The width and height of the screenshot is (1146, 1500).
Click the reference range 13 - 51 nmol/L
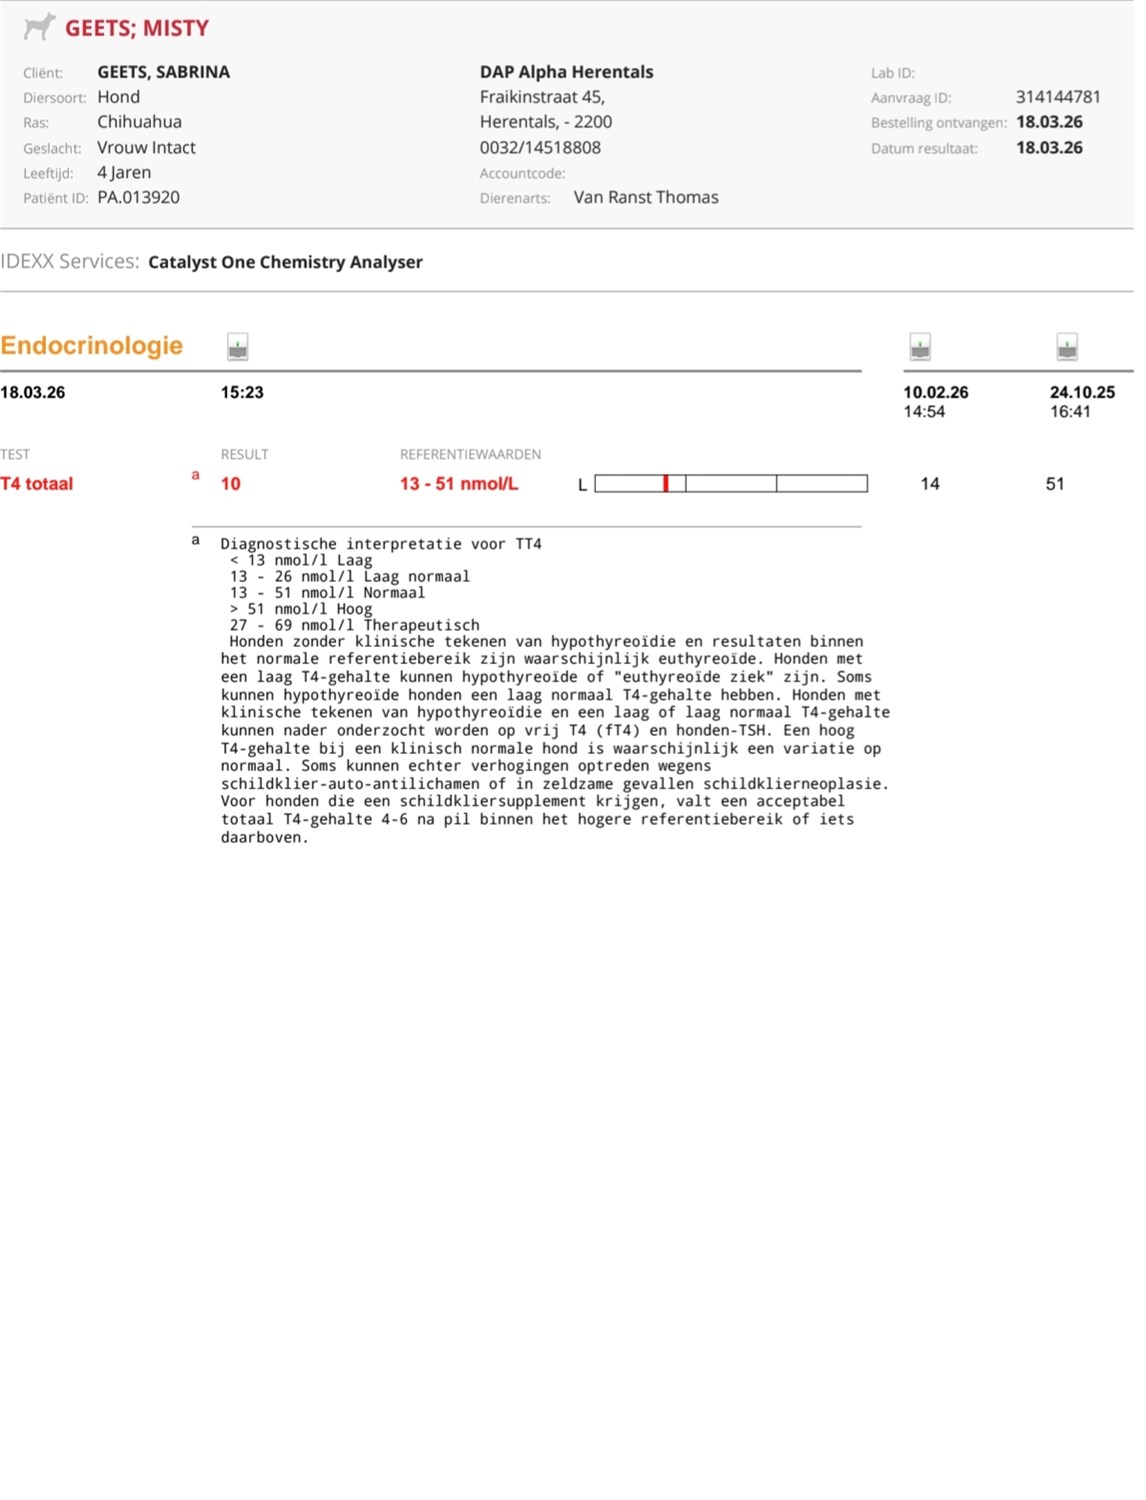[459, 484]
